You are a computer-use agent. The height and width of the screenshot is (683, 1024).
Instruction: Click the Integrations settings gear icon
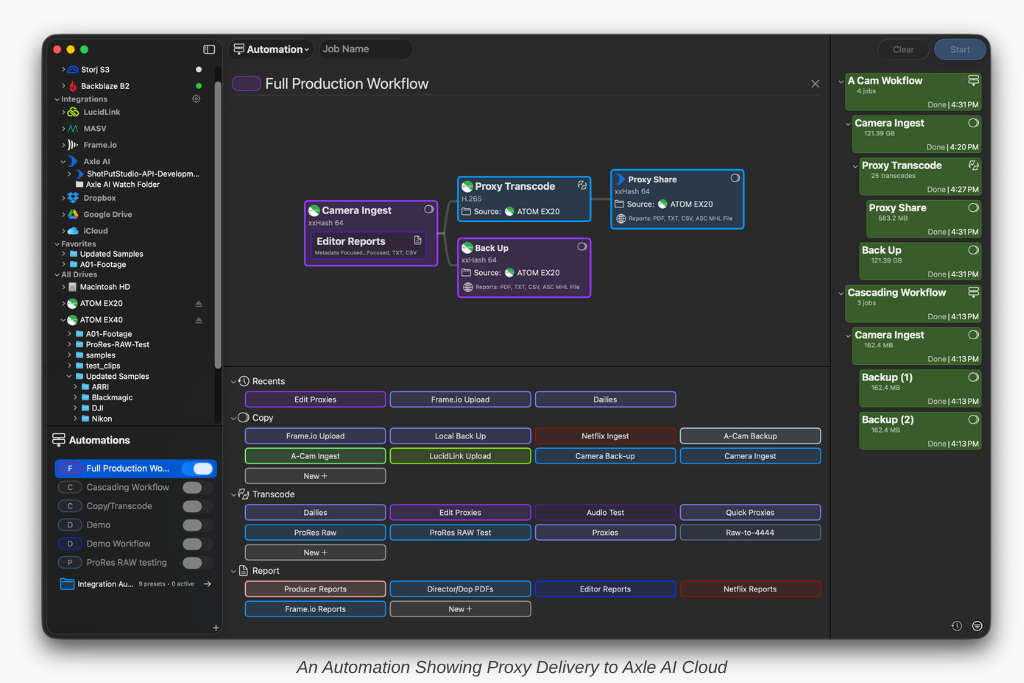(196, 99)
